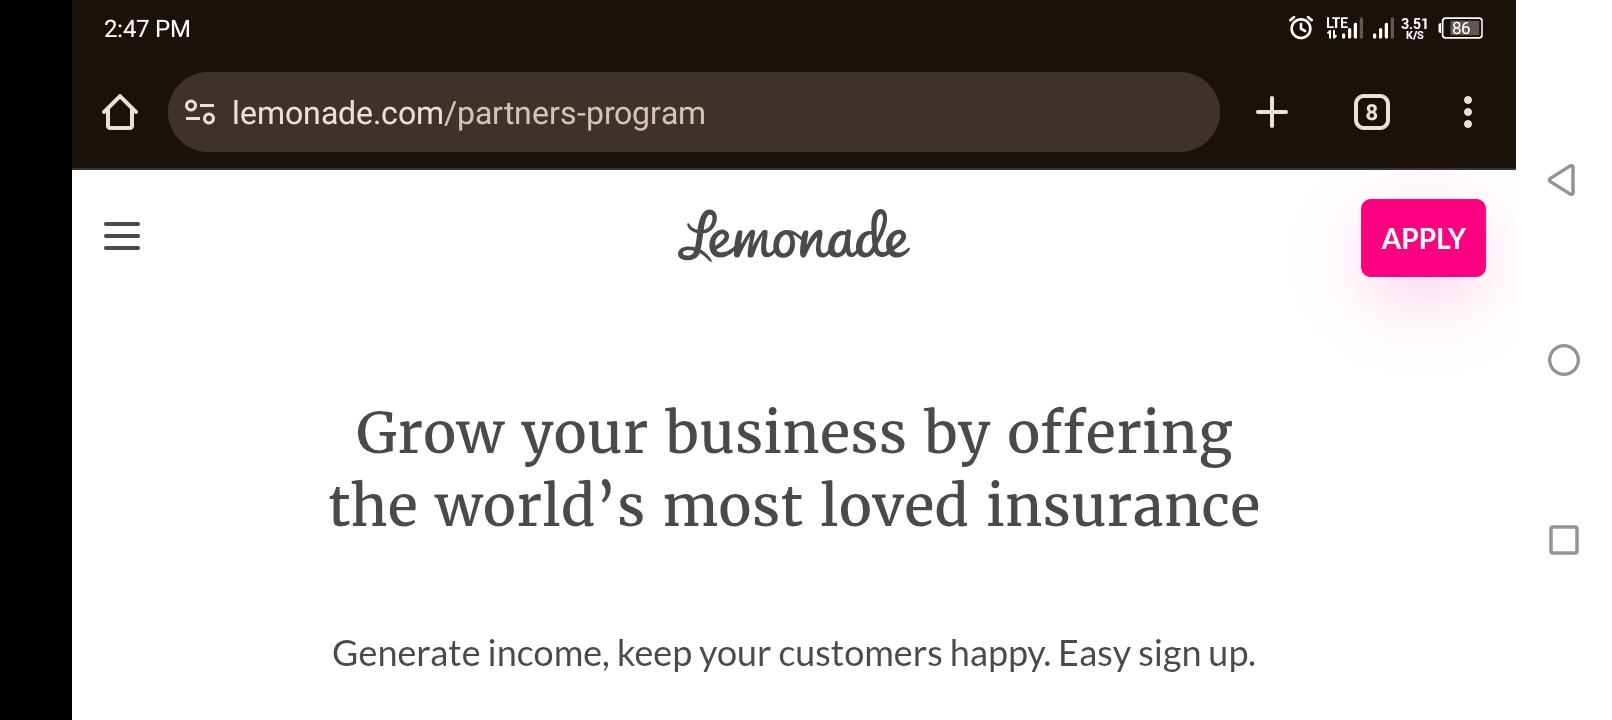
Task: Expand the Lemonade hamburger navigation menu
Action: point(122,236)
